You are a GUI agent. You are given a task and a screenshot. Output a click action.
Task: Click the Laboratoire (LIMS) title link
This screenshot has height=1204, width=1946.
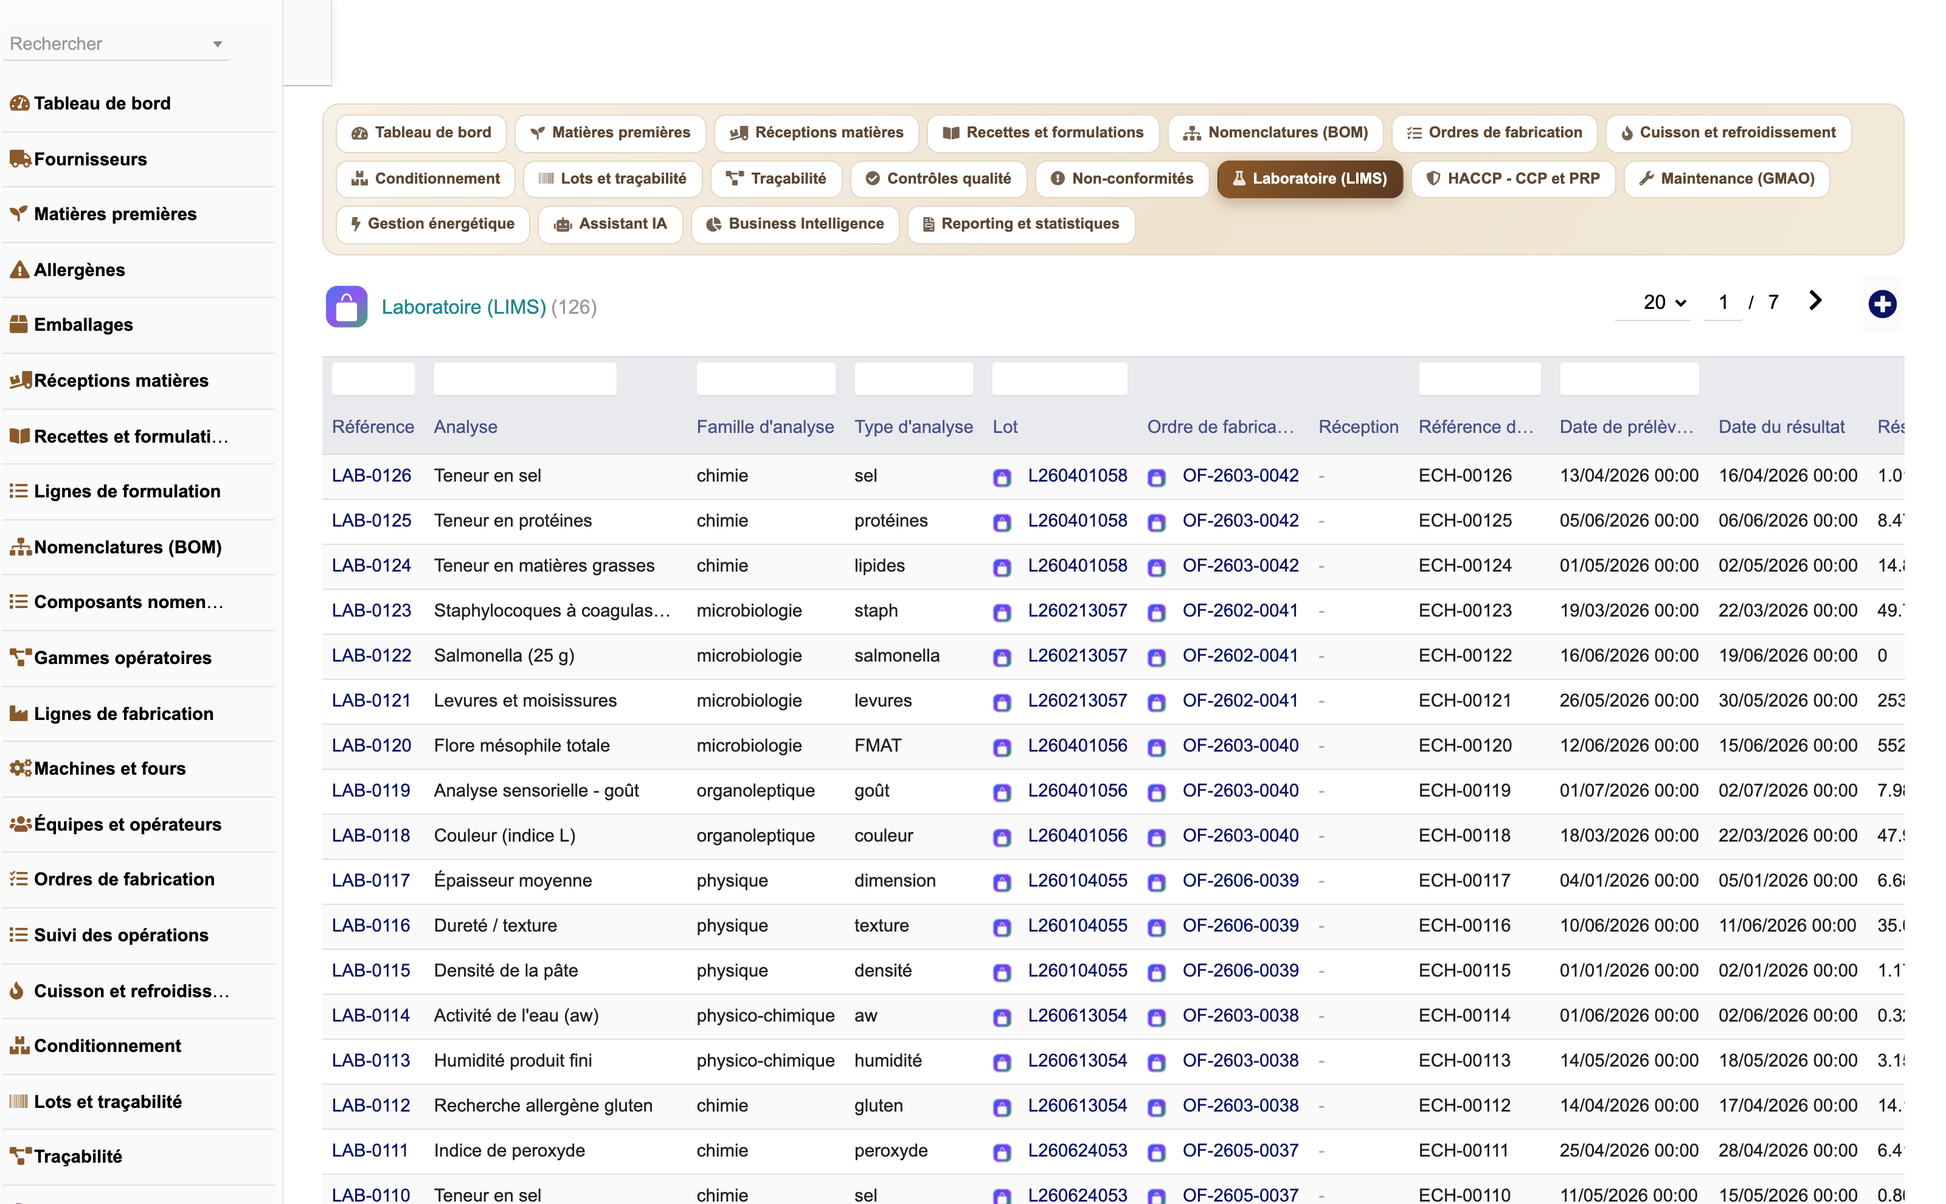pos(464,307)
